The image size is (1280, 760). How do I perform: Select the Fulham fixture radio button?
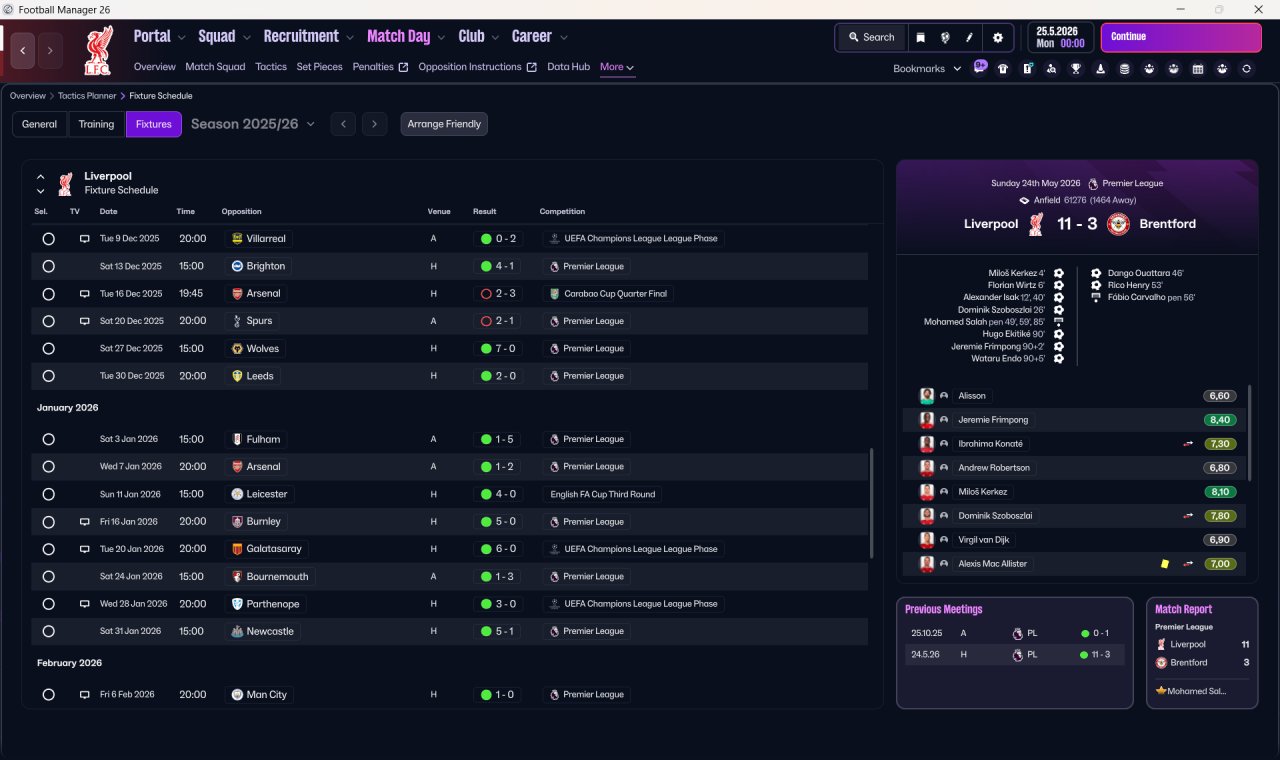pyautogui.click(x=48, y=440)
